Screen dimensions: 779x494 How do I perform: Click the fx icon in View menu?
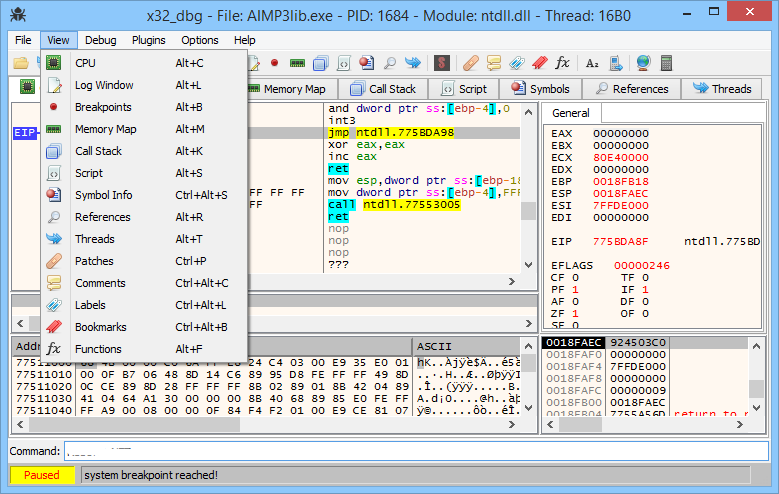coord(54,349)
